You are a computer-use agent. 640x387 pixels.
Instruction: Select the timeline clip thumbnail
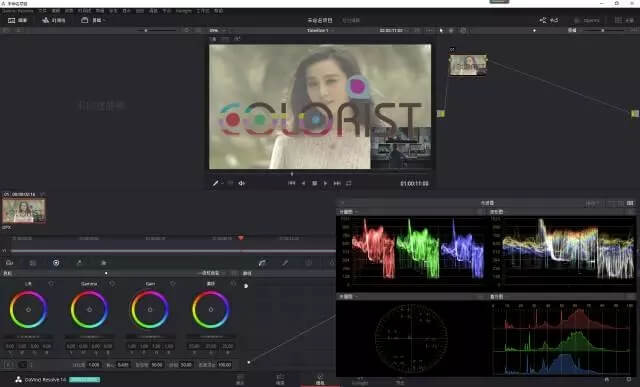pyautogui.click(x=24, y=211)
